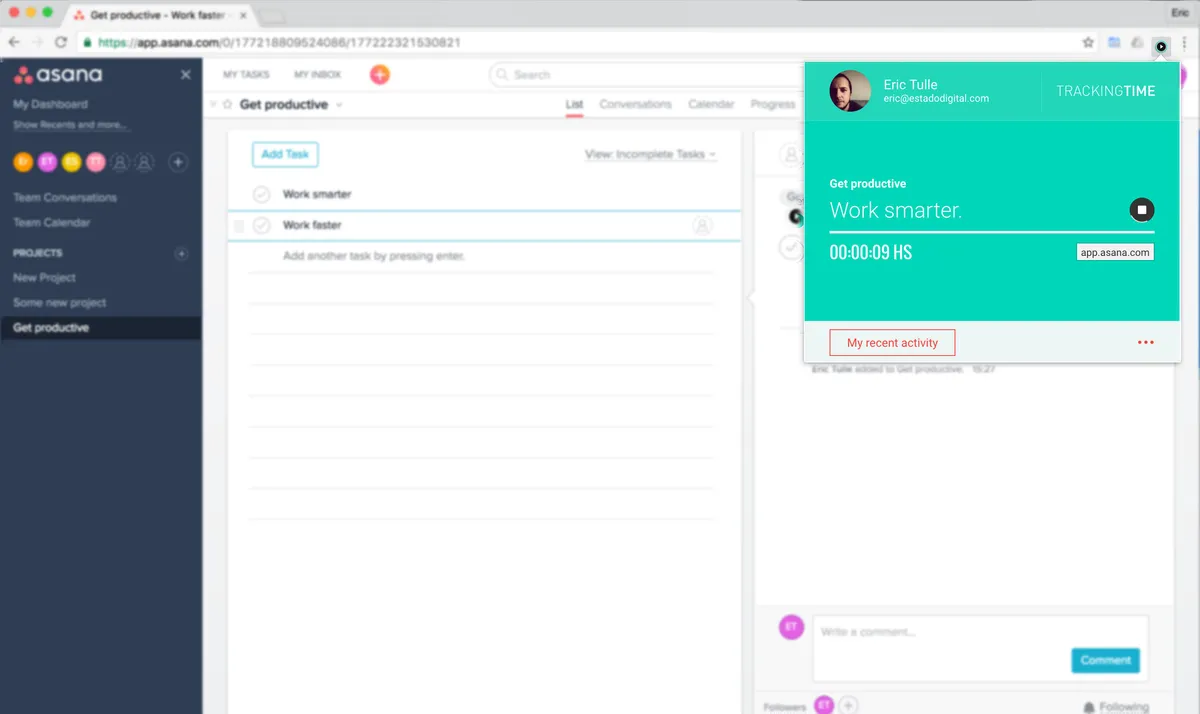Image resolution: width=1200 pixels, height=714 pixels.
Task: Click the Add Task button
Action: pyautogui.click(x=285, y=154)
